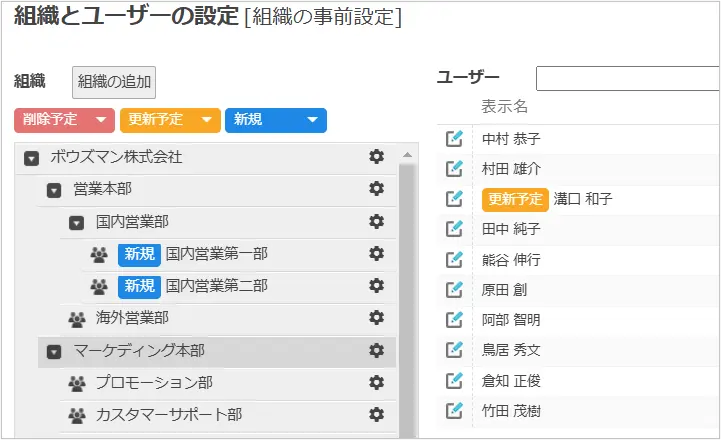Collapse the ボウズマン株式会社 tree node
Image resolution: width=721 pixels, height=440 pixels.
(x=32, y=158)
